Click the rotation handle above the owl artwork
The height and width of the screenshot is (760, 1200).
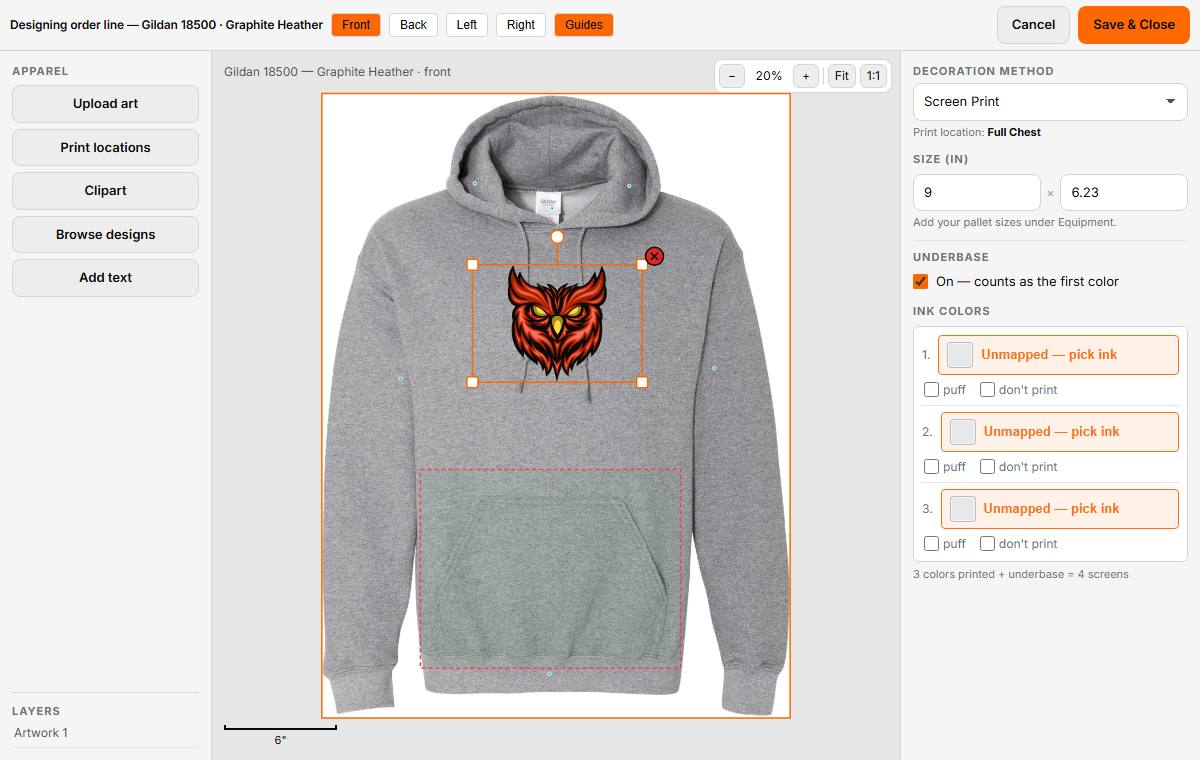pyautogui.click(x=557, y=237)
